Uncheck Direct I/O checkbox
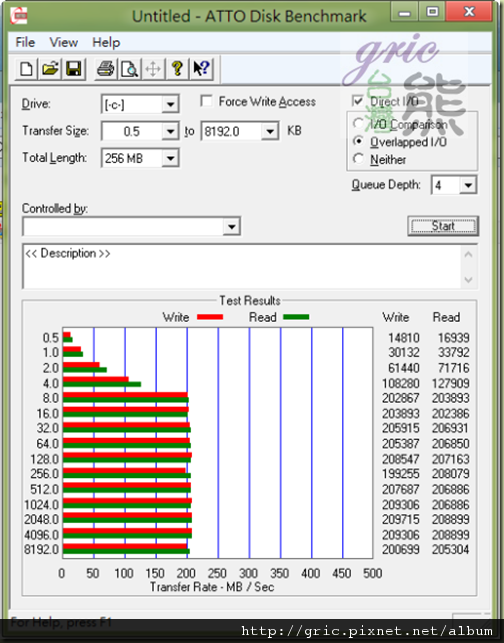The image size is (504, 643). pyautogui.click(x=358, y=100)
